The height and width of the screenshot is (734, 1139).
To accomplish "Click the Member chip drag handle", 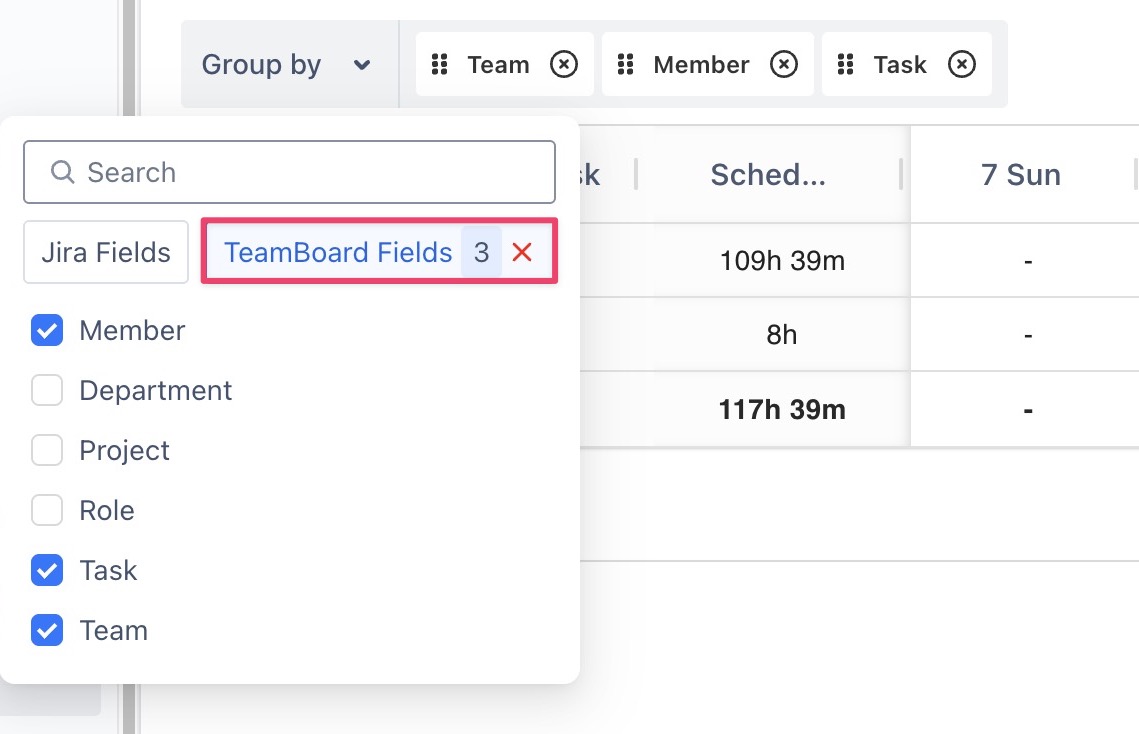I will tap(626, 65).
